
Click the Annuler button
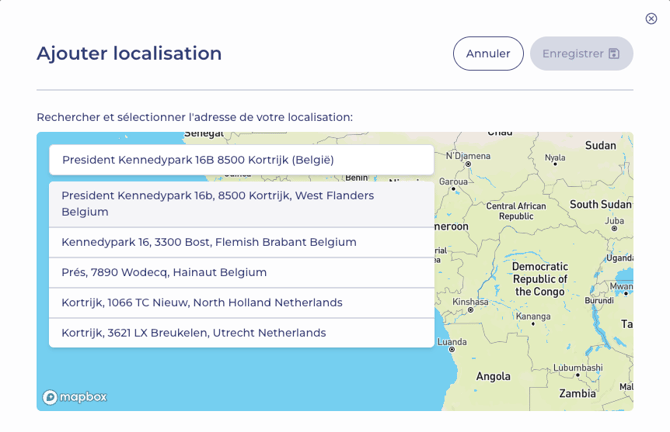488,53
